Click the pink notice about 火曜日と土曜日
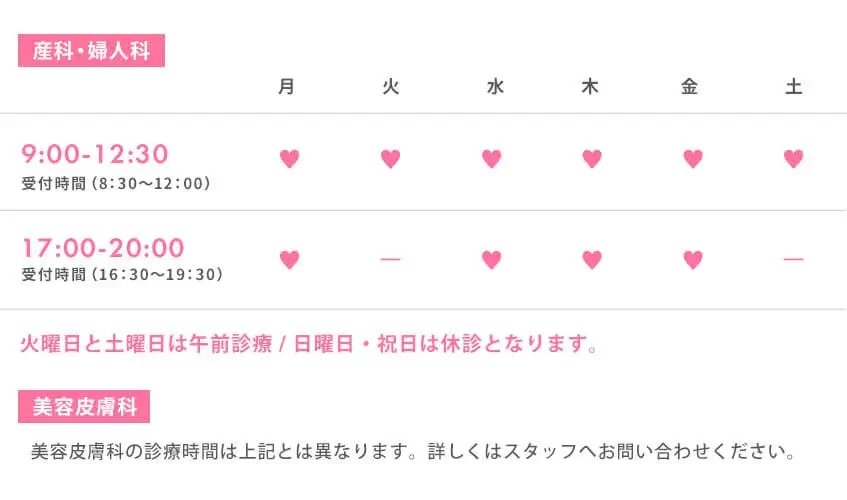This screenshot has height=500, width=847. (310, 346)
